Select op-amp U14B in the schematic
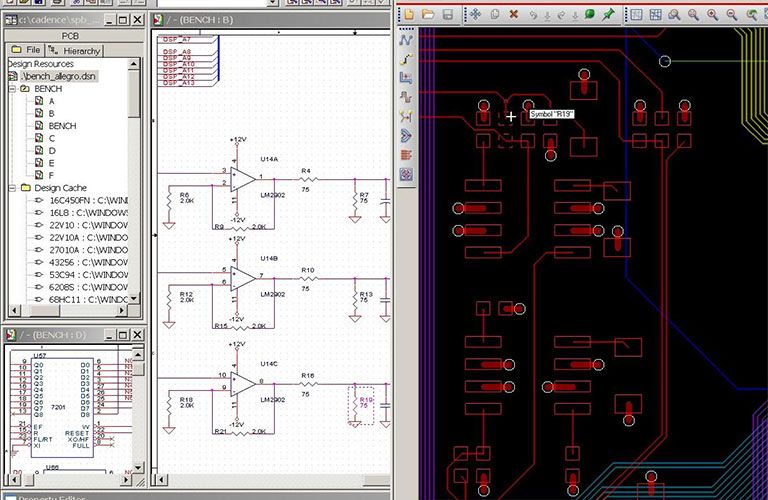Screen dimensions: 768x500 point(242,279)
